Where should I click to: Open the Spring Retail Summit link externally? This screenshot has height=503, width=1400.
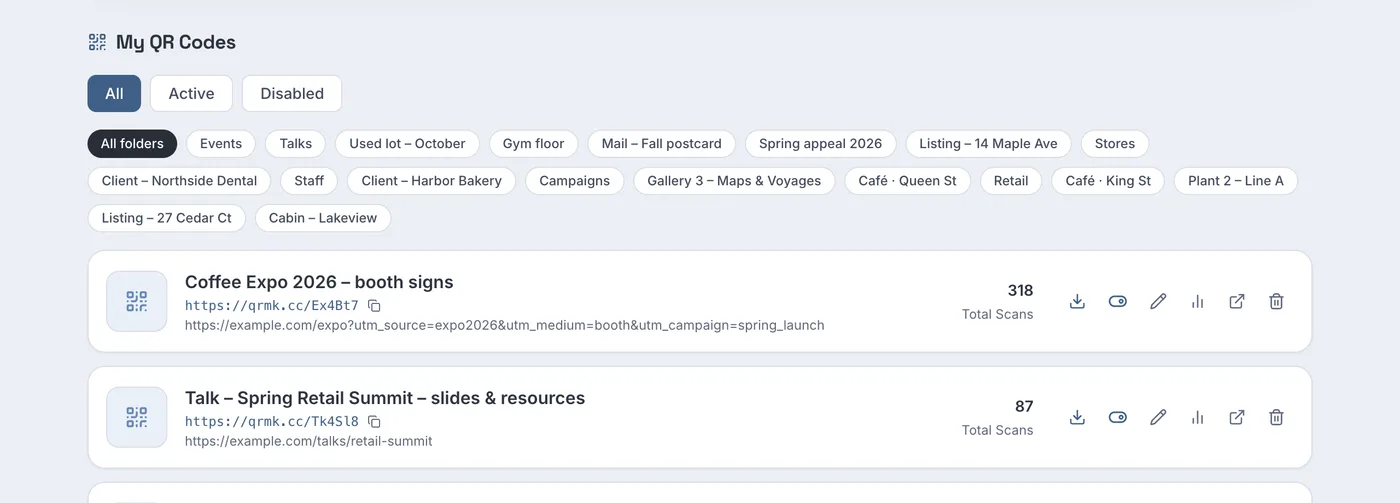(x=1237, y=417)
